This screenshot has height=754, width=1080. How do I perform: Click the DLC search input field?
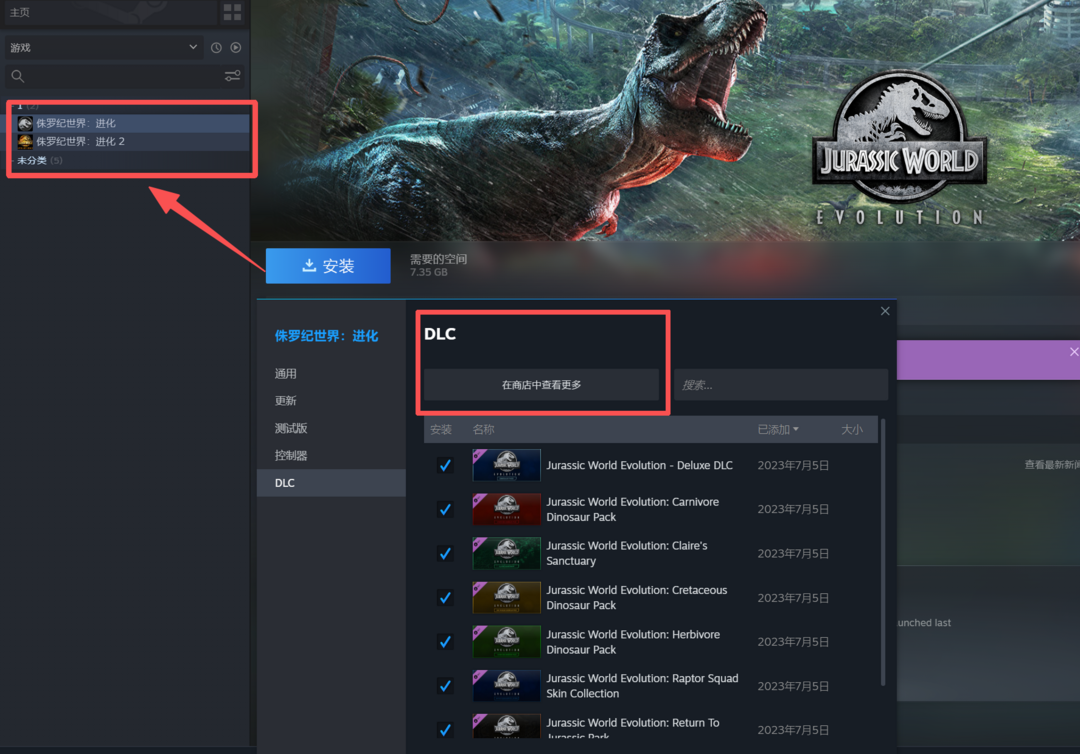pyautogui.click(x=780, y=385)
